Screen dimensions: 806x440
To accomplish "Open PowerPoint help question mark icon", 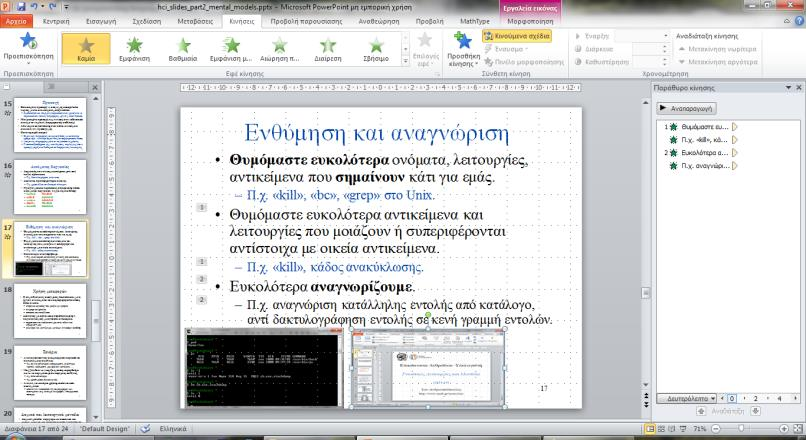I will (x=799, y=21).
